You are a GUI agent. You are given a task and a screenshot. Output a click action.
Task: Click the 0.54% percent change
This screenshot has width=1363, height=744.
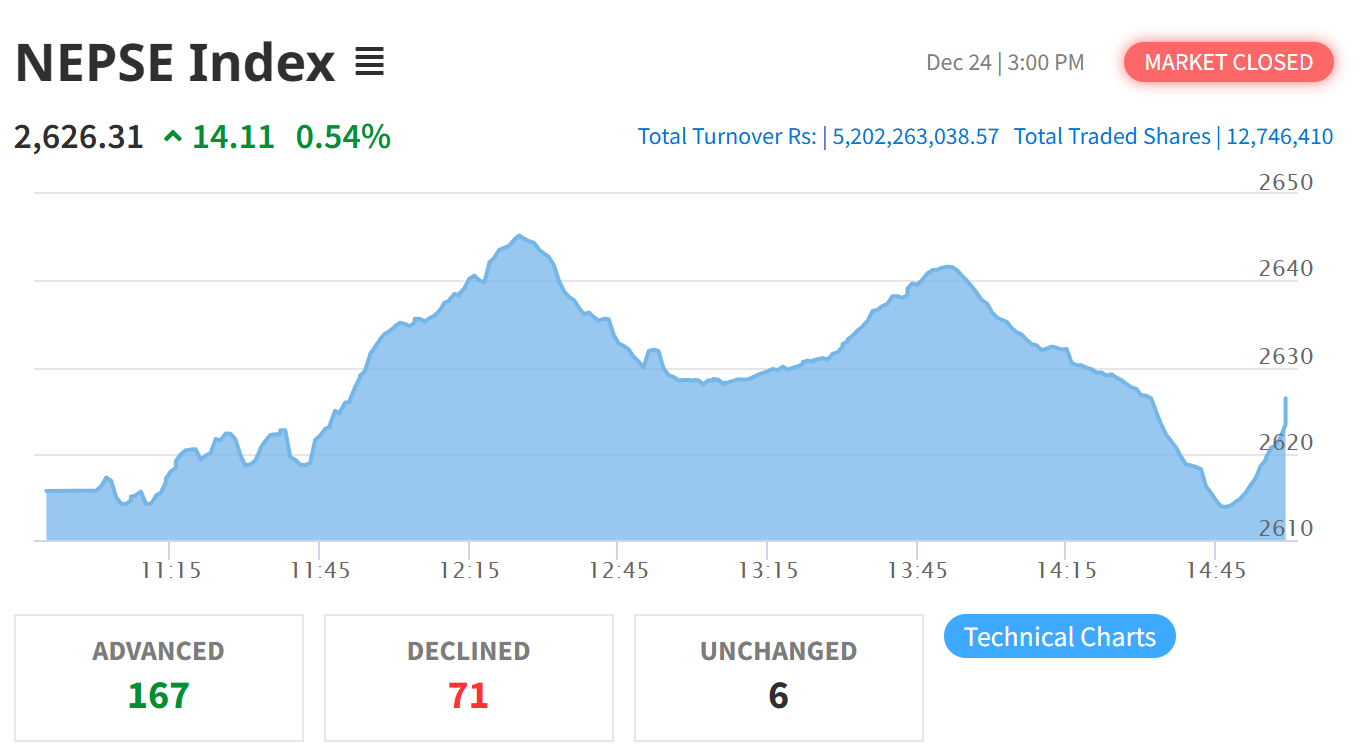pyautogui.click(x=343, y=137)
